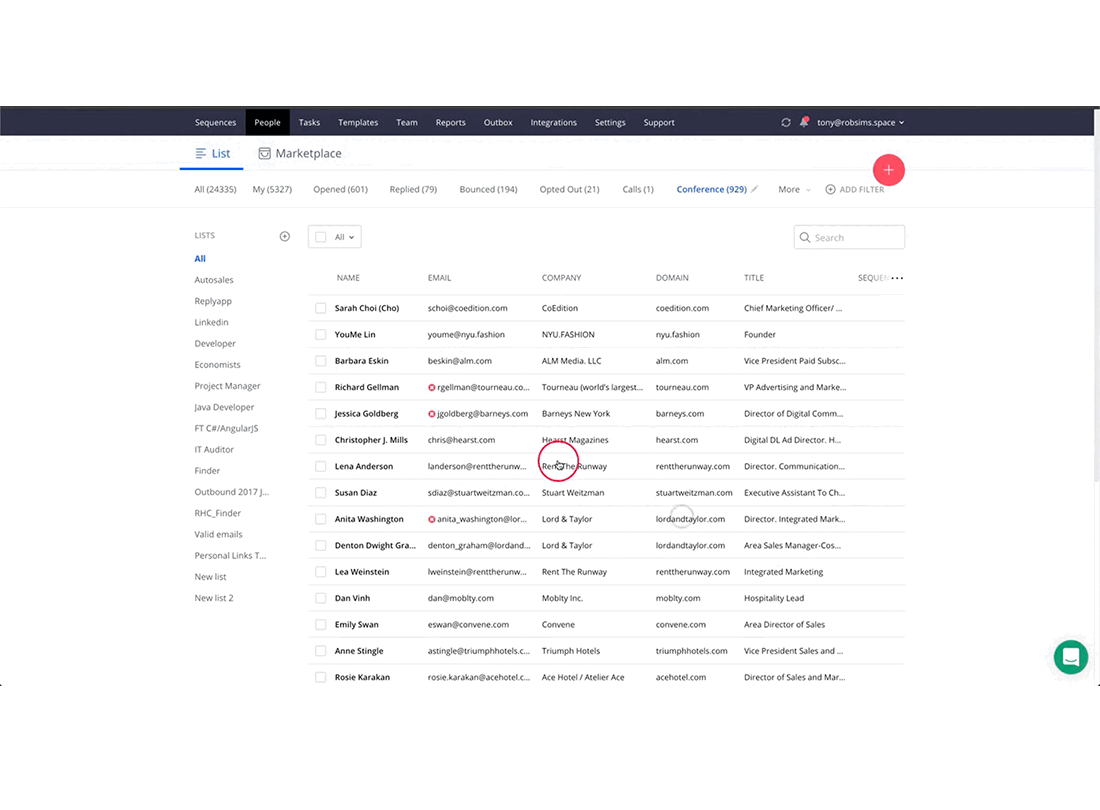Check the box for Lena Anderson
The height and width of the screenshot is (810, 1100).
pos(321,466)
